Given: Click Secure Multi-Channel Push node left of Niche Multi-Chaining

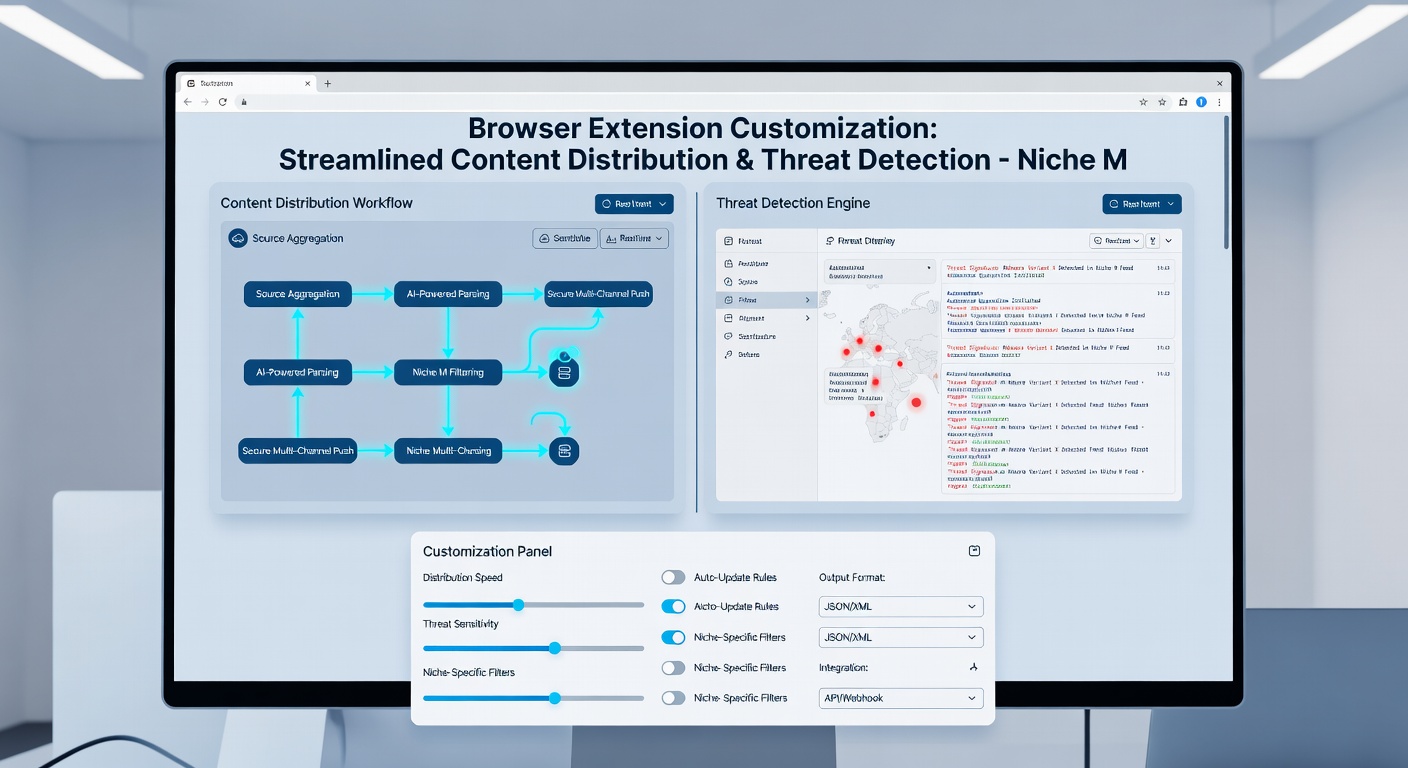Looking at the screenshot, I should pos(298,451).
